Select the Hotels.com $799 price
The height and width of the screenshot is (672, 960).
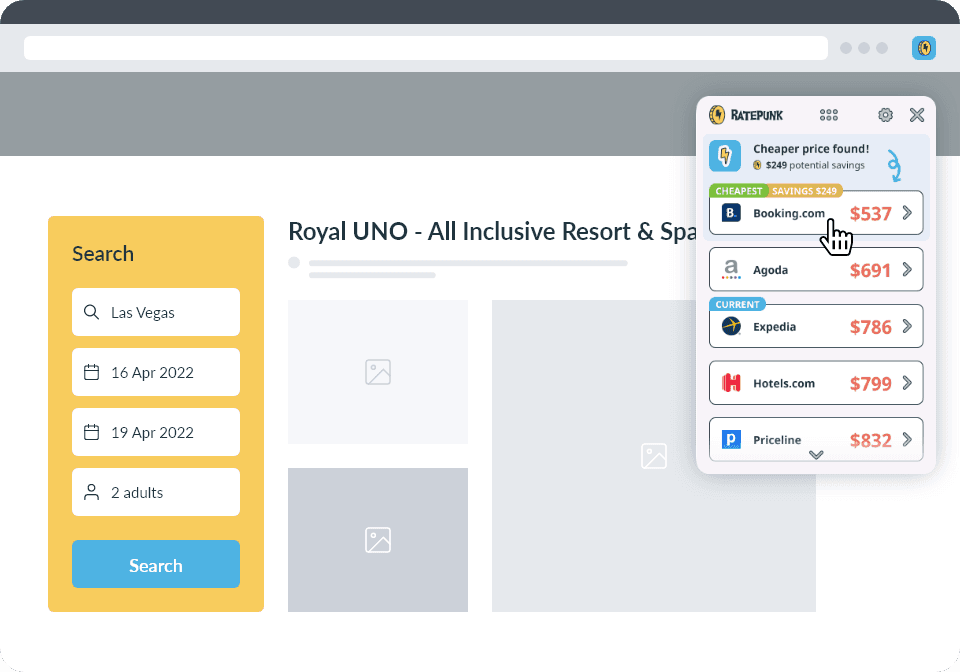point(870,383)
